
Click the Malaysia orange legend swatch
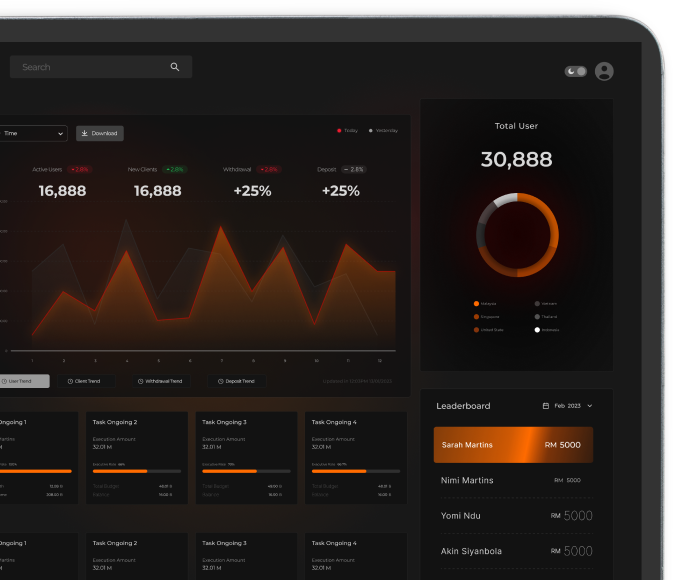point(476,303)
